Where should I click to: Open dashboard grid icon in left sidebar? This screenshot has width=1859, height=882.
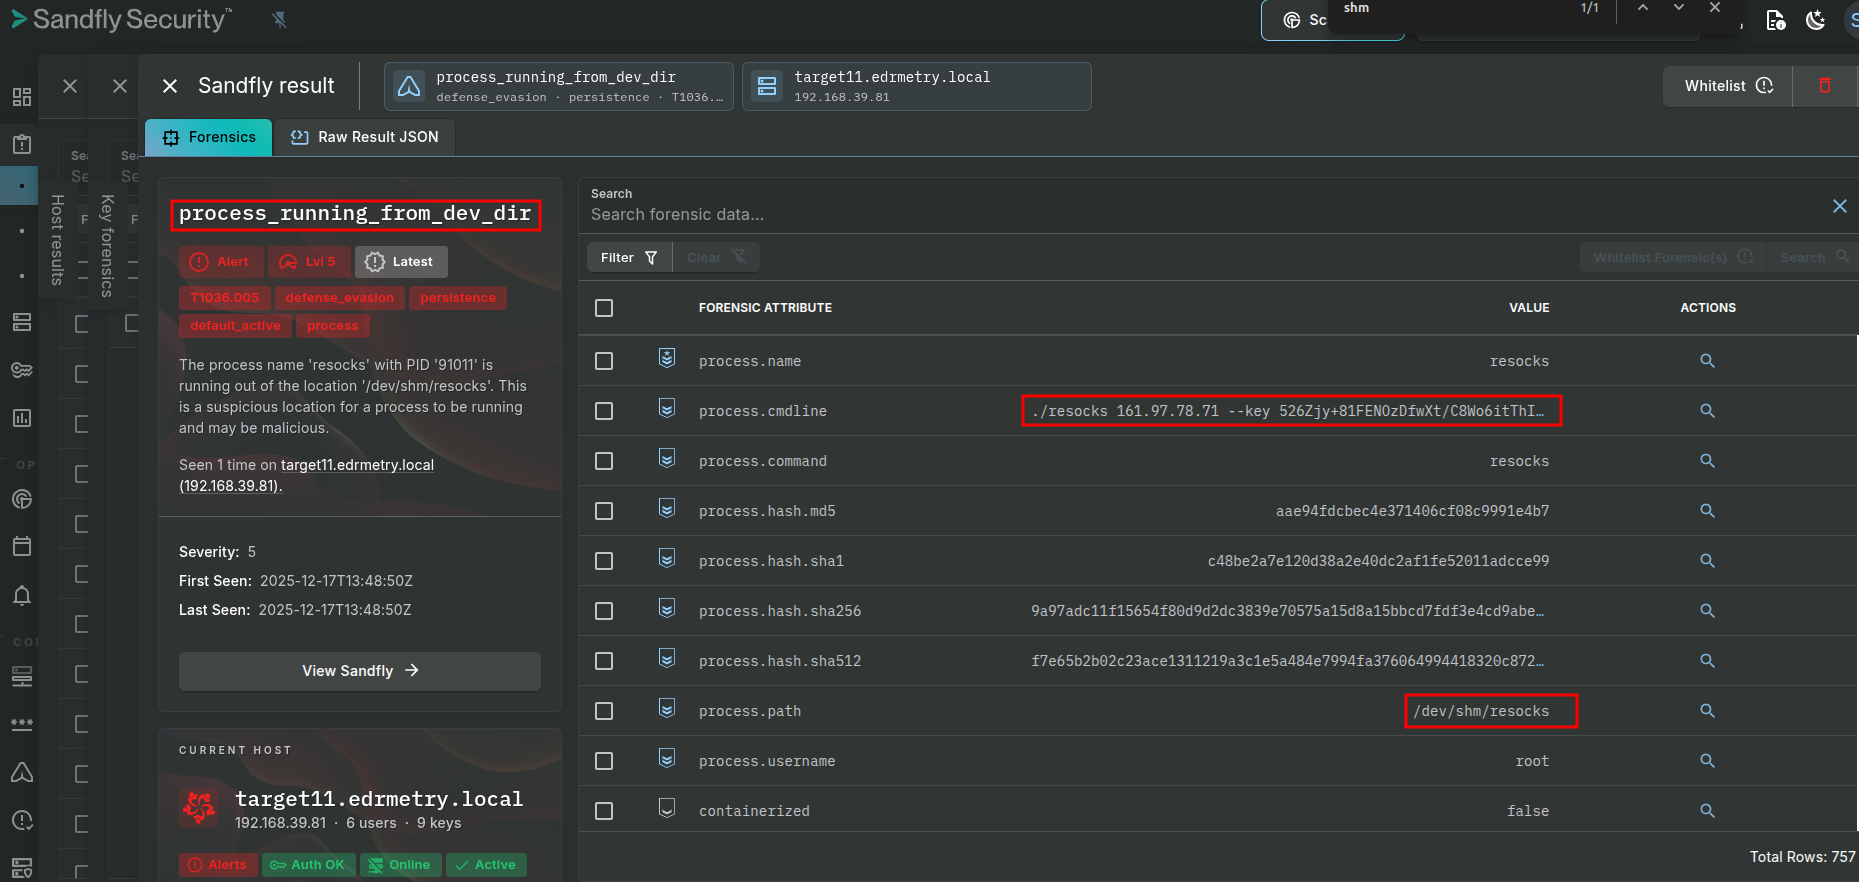pyautogui.click(x=22, y=97)
